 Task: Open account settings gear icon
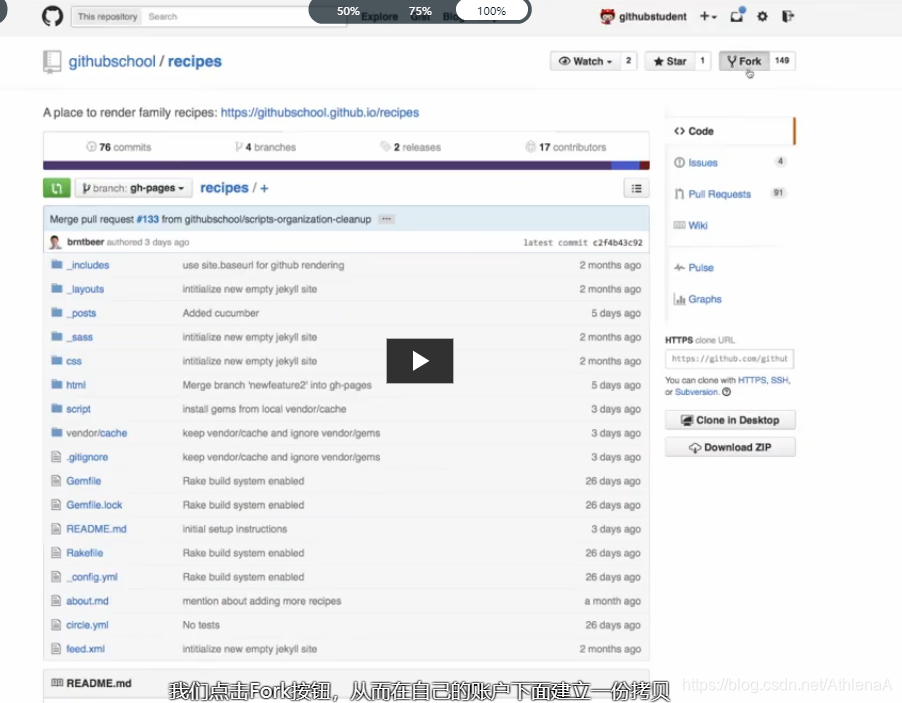click(762, 16)
